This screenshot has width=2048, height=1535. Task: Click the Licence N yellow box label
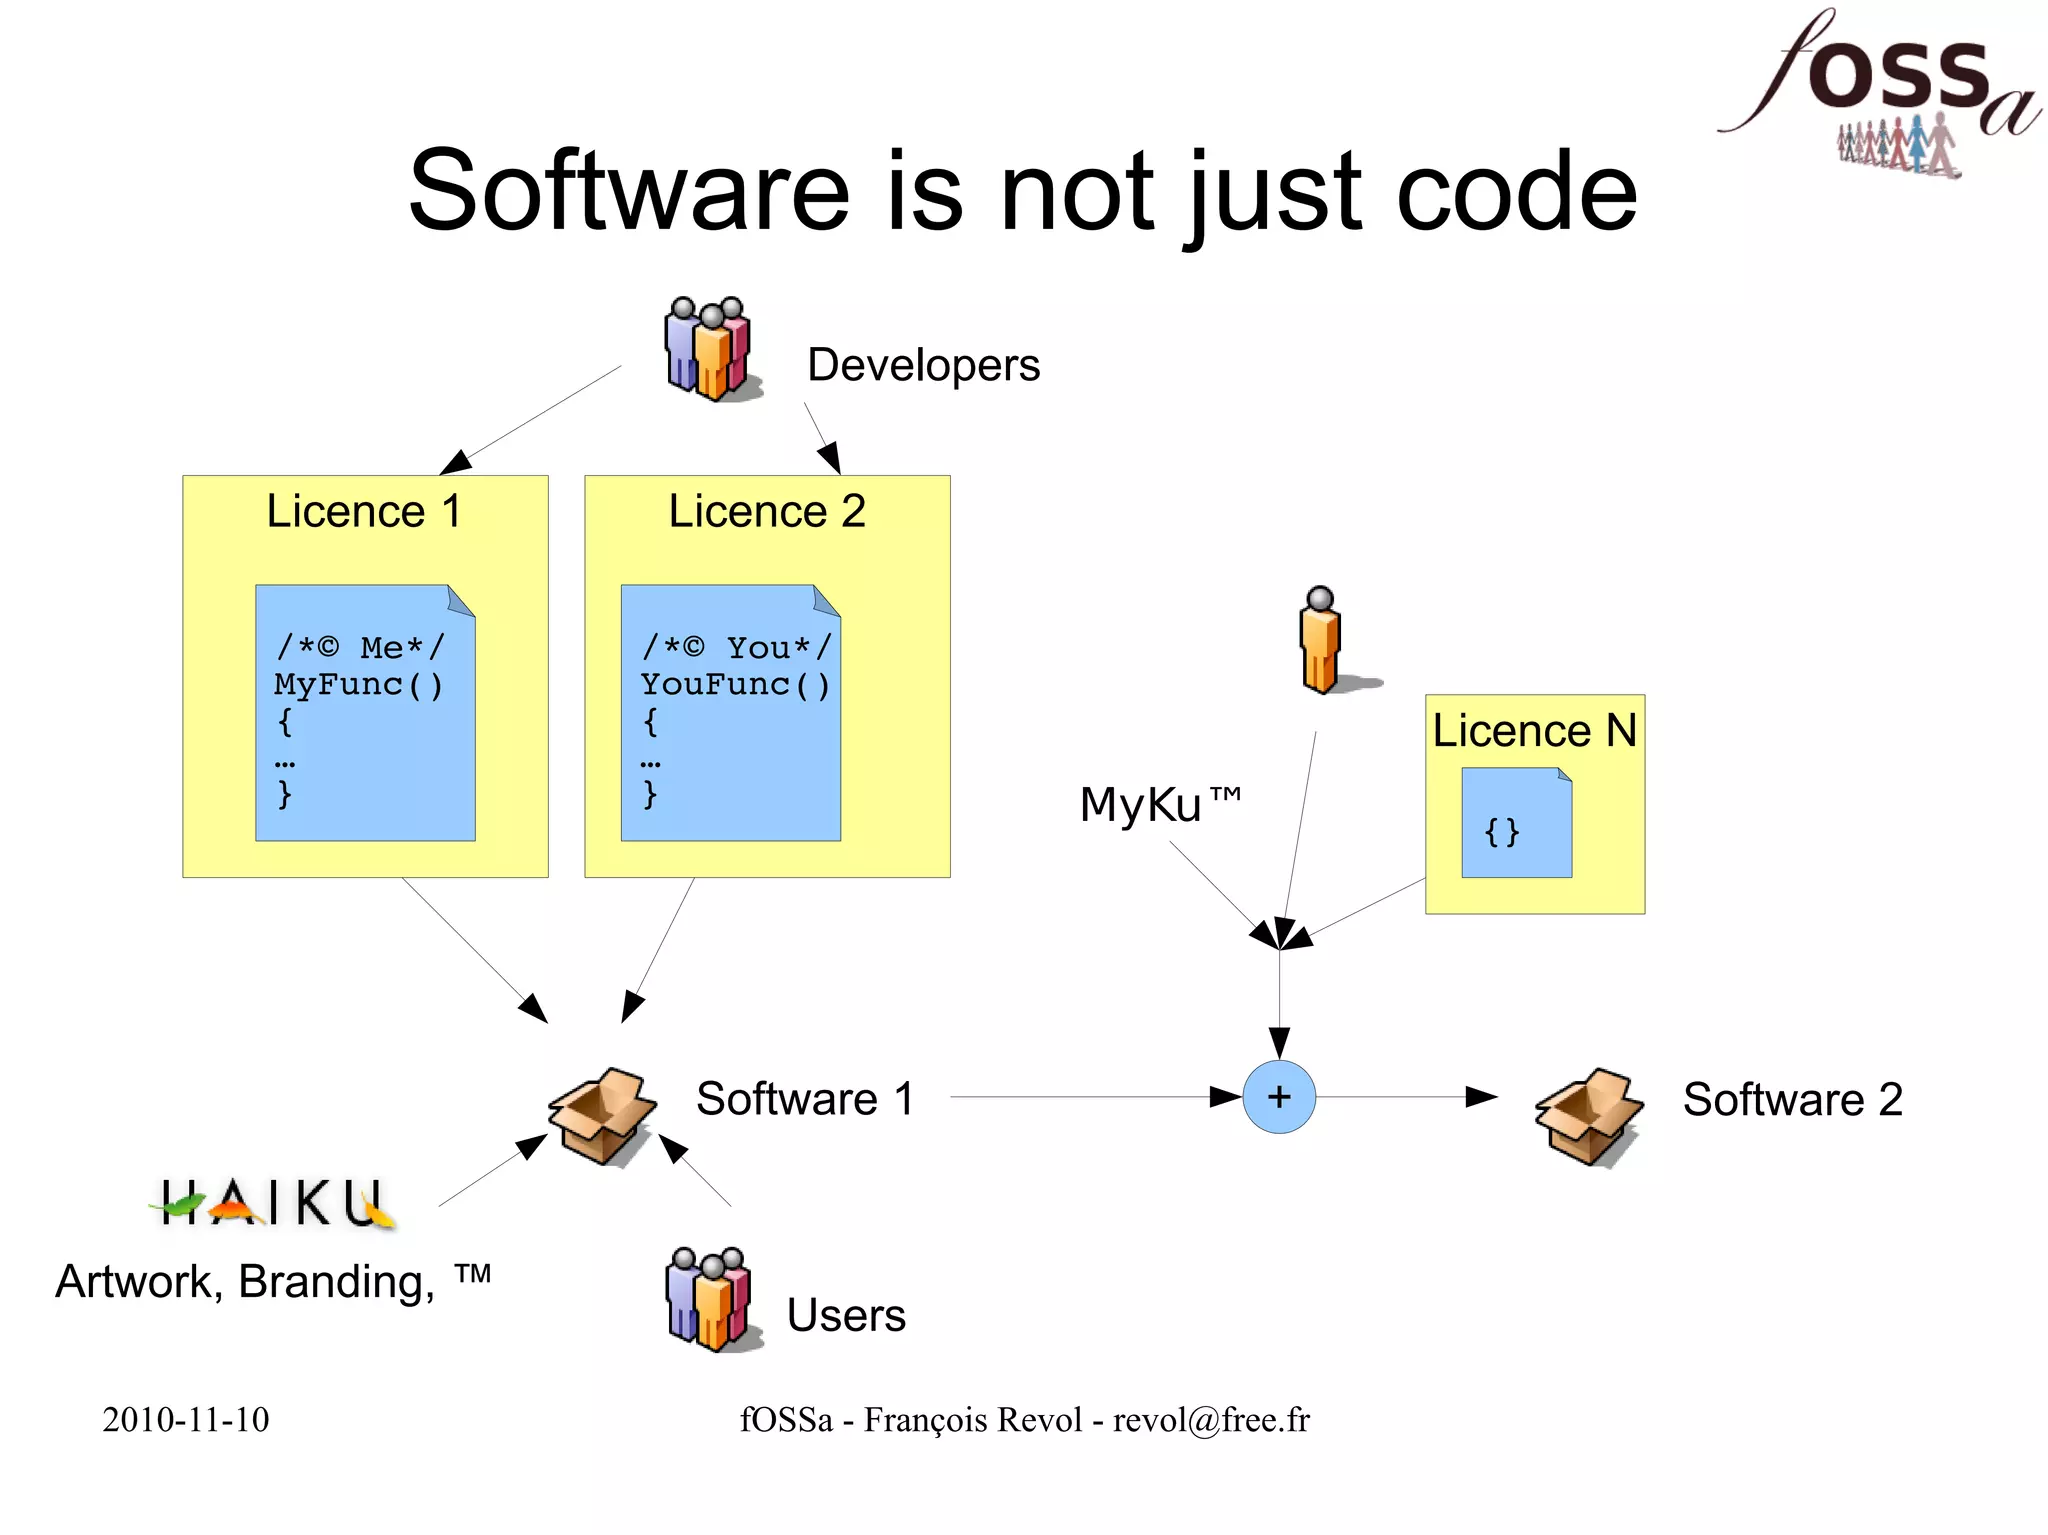point(1534,730)
